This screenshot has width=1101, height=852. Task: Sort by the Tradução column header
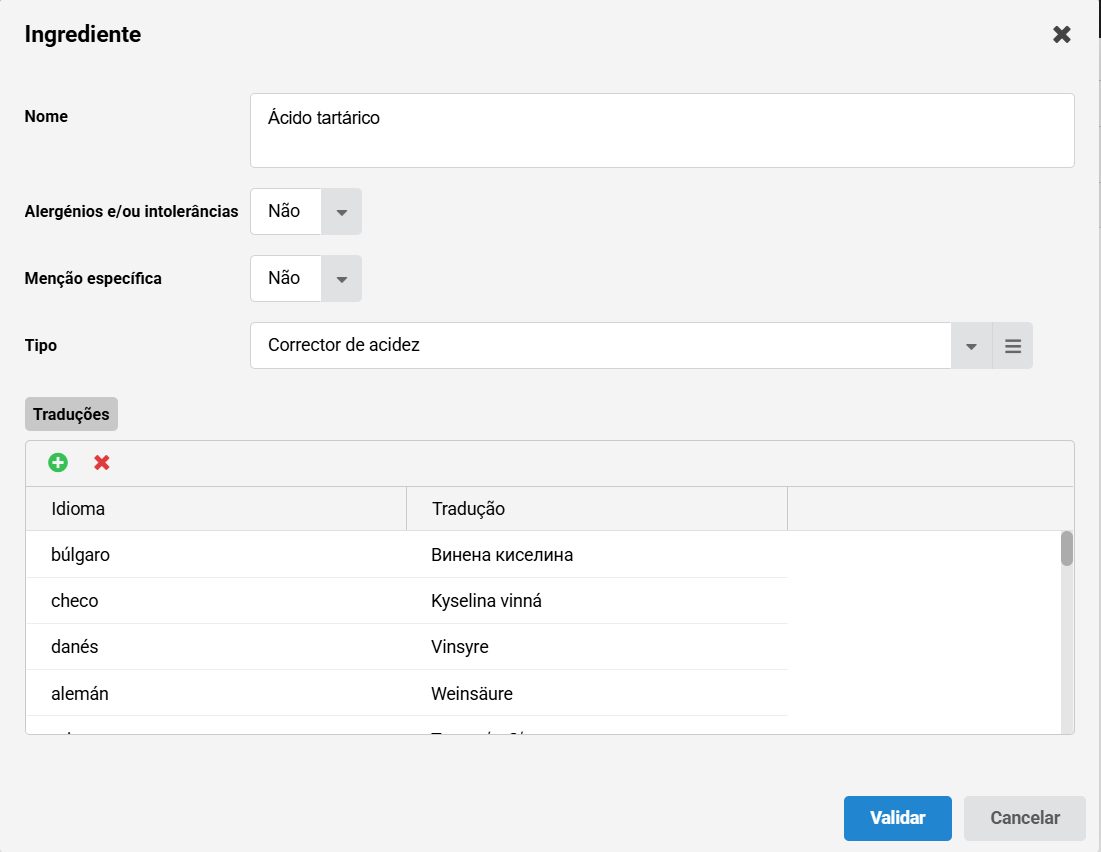coord(597,509)
